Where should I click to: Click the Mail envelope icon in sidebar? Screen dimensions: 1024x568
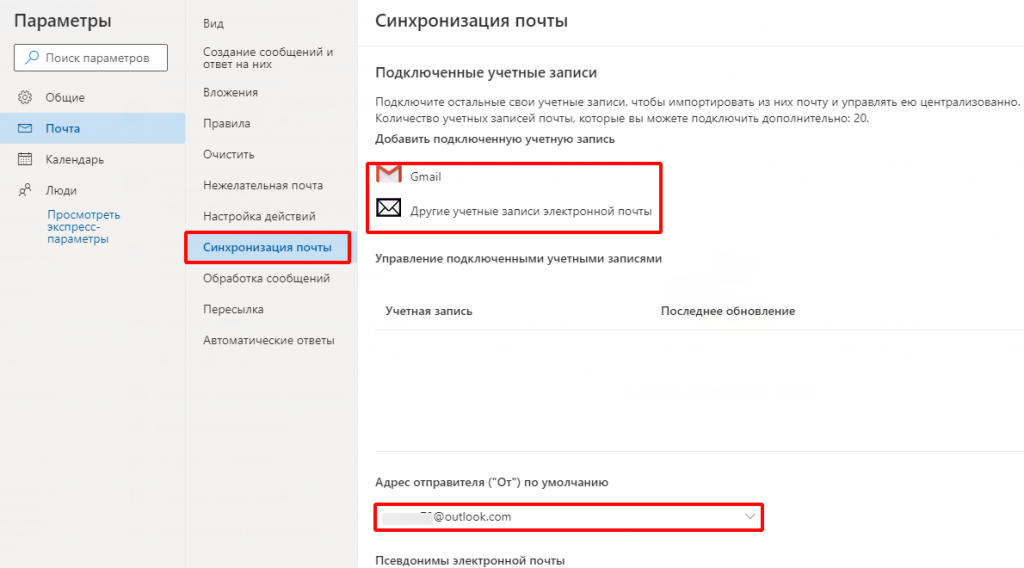pyautogui.click(x=26, y=128)
